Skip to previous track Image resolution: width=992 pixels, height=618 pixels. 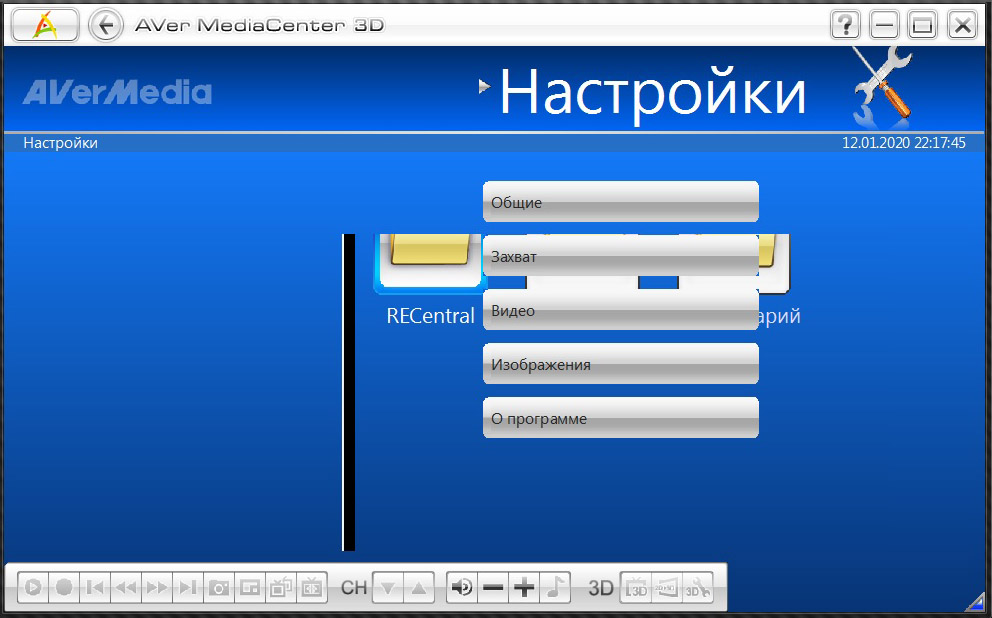tap(95, 587)
